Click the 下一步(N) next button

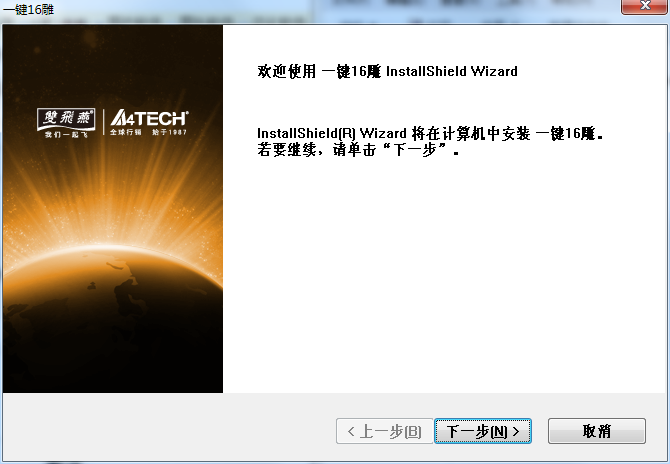(x=483, y=431)
